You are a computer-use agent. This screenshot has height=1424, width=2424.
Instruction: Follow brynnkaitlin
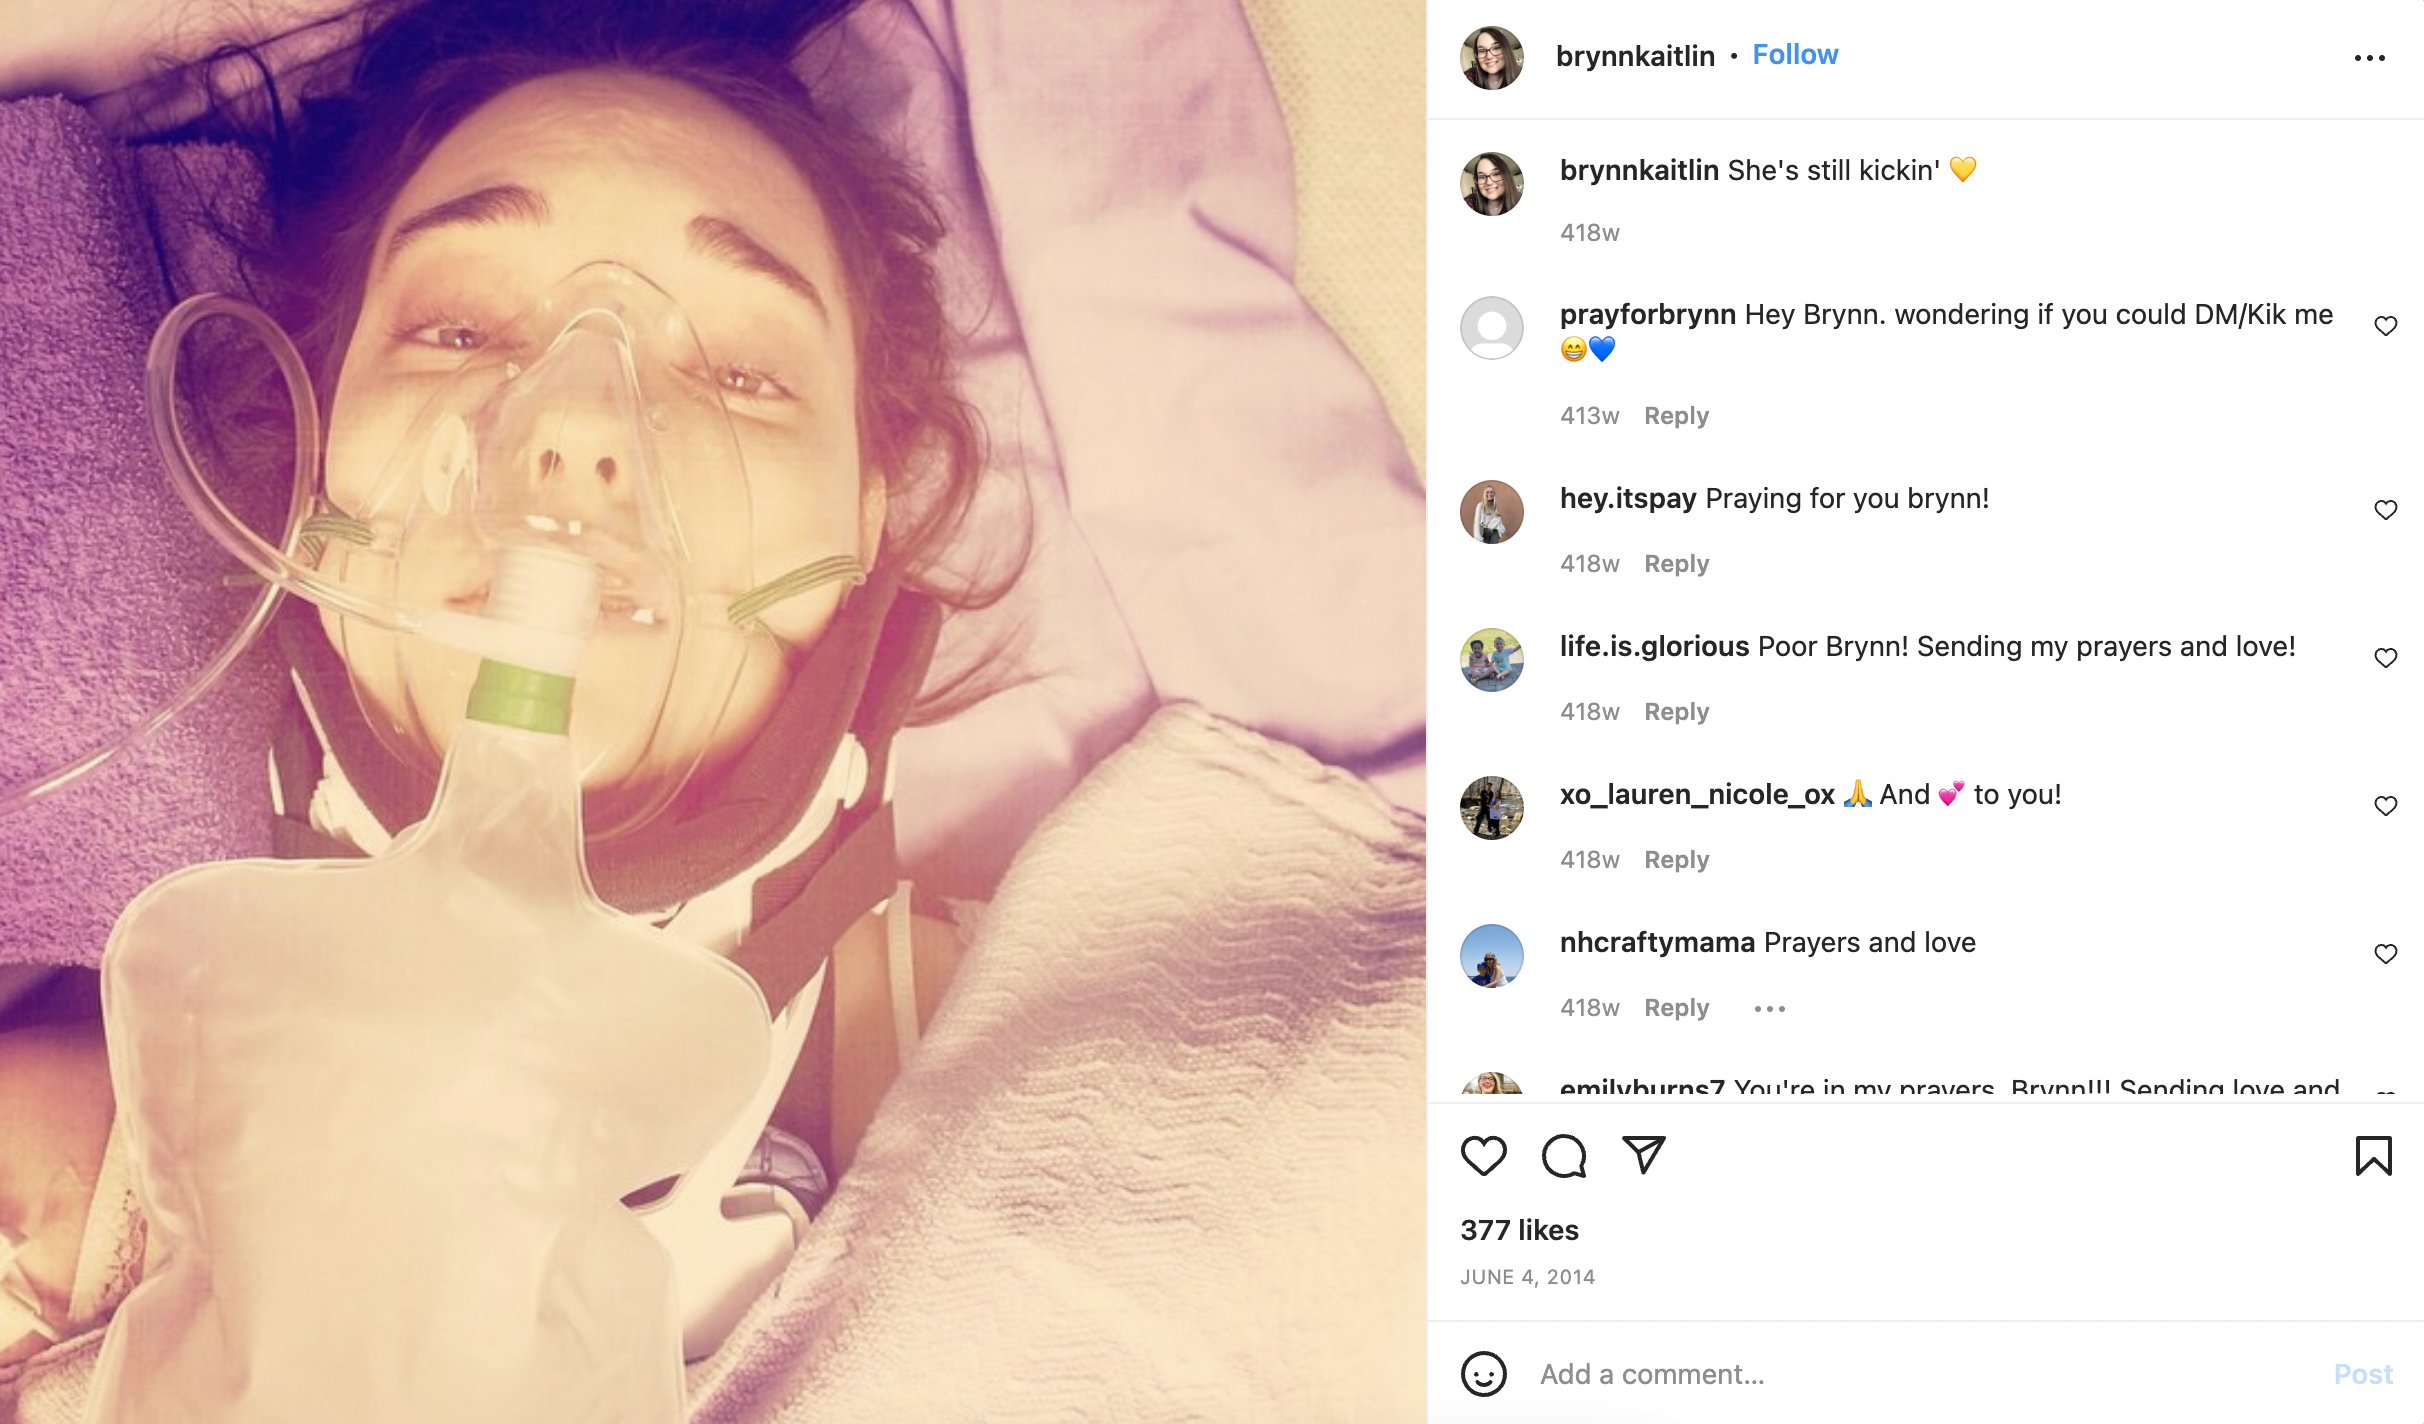pyautogui.click(x=1795, y=55)
